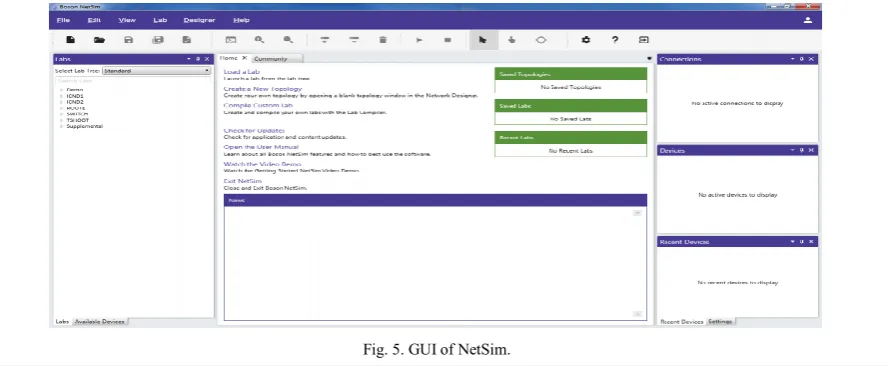Click the Watch the Video Demo link
This screenshot has height=366, width=891.
262,164
